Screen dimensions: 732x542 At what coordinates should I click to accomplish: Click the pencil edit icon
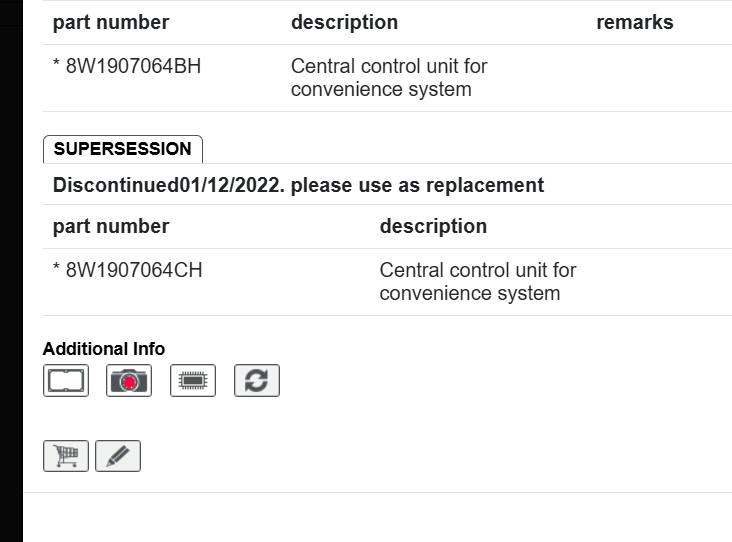[118, 456]
